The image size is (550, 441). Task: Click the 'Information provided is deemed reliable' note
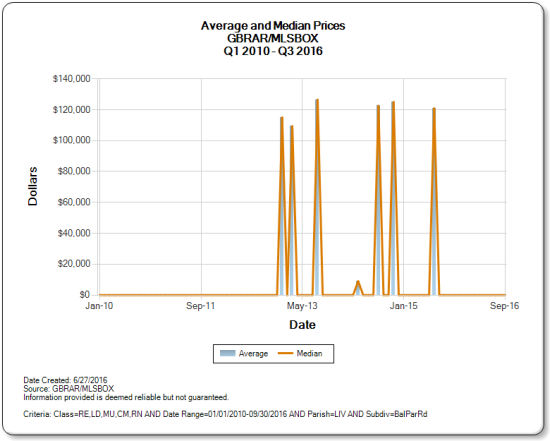(126, 397)
